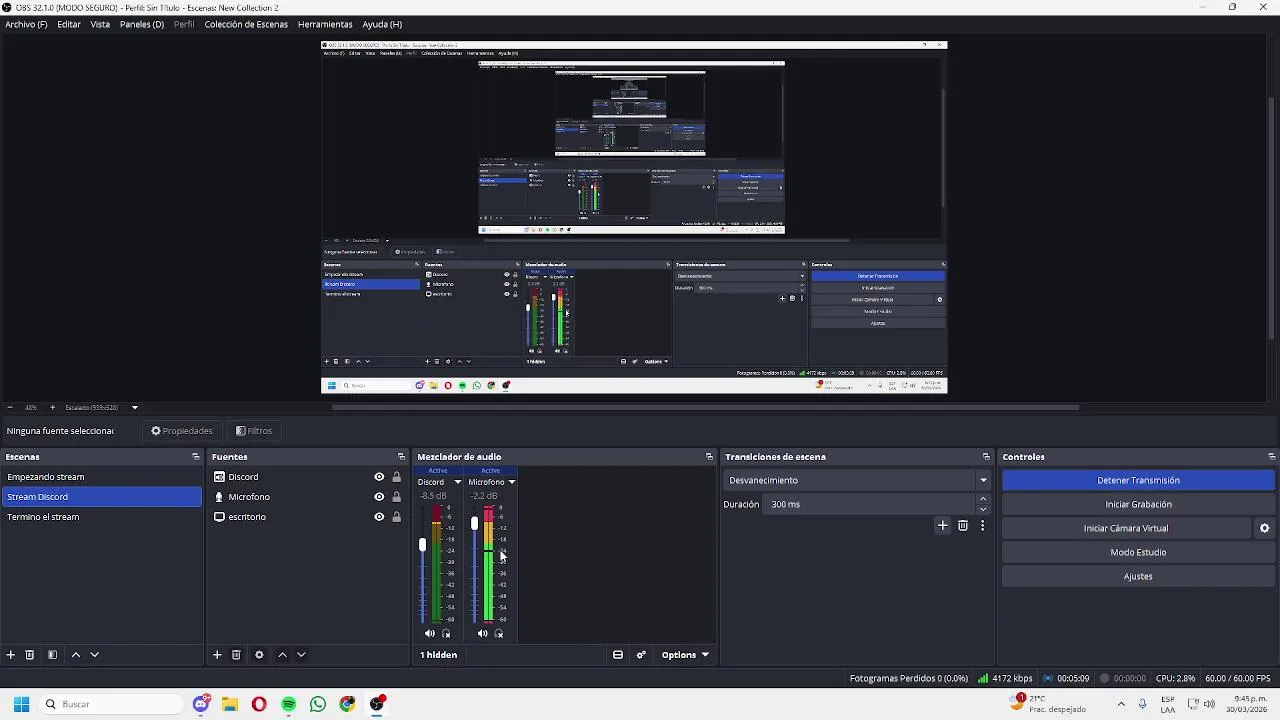Click Detener Transmisión button
The height and width of the screenshot is (720, 1280).
click(x=1138, y=480)
